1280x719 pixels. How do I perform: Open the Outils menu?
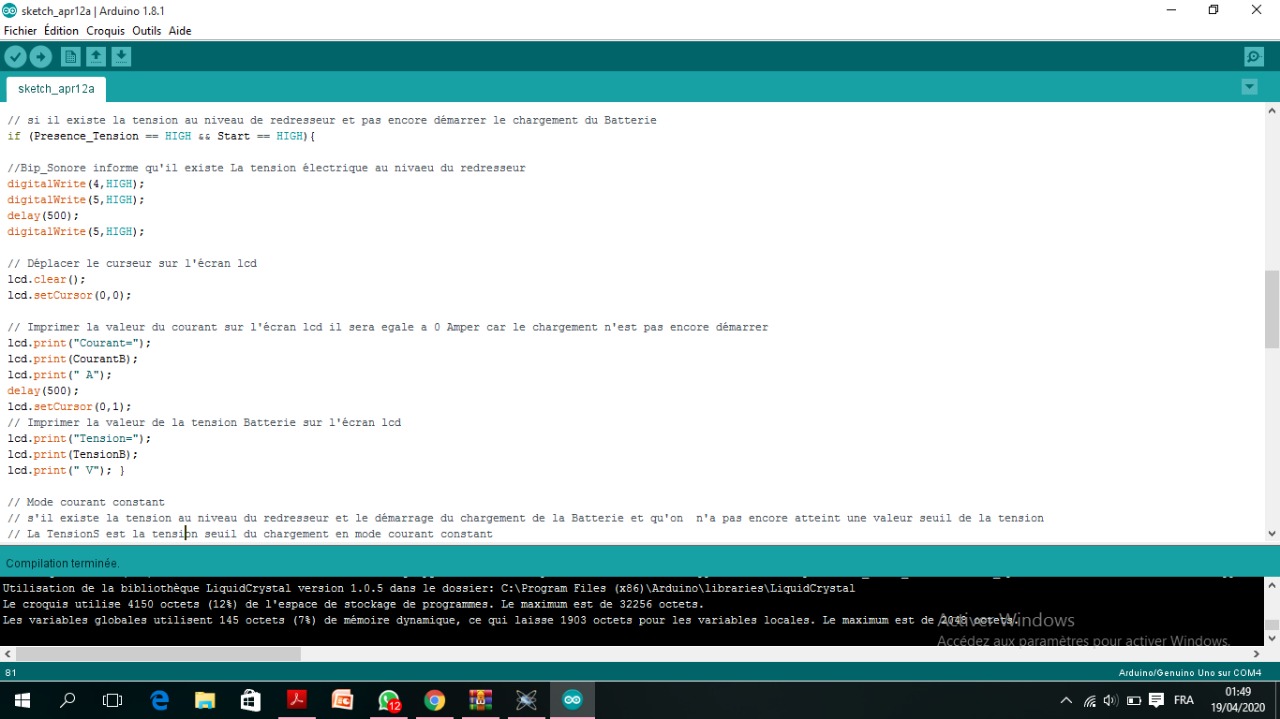(146, 31)
